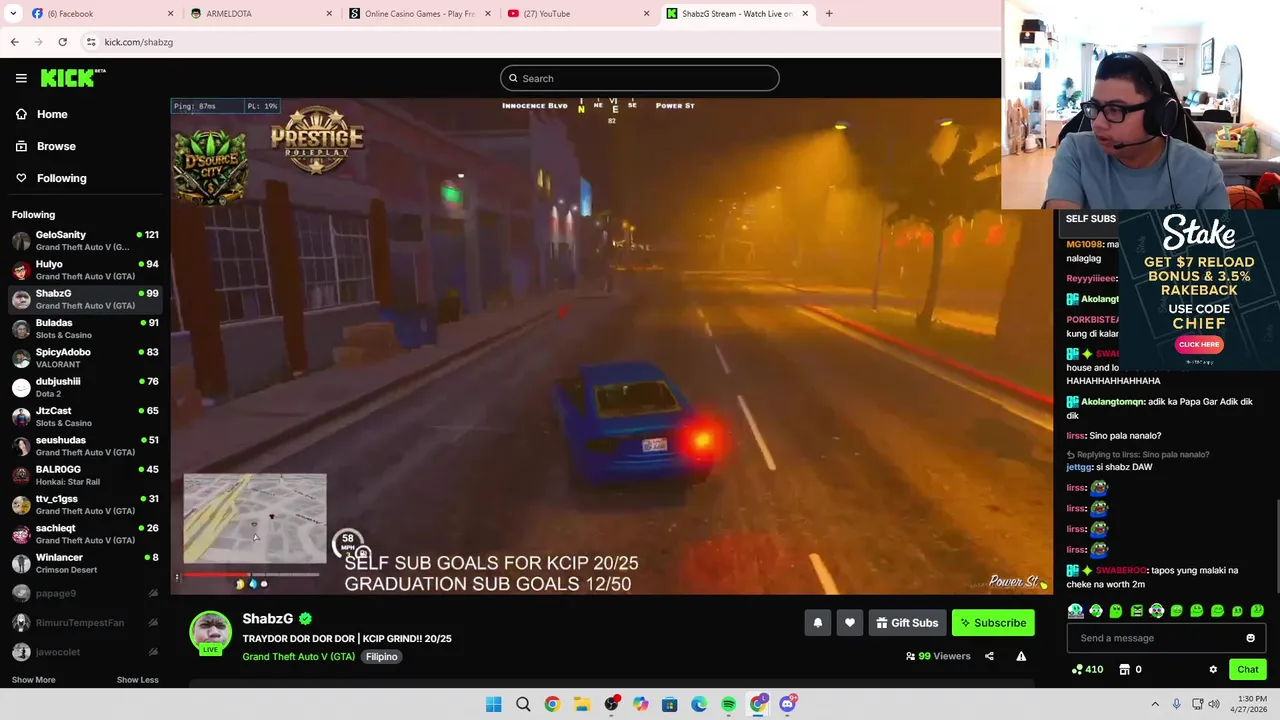Click the 410 channel points icon

1087,670
